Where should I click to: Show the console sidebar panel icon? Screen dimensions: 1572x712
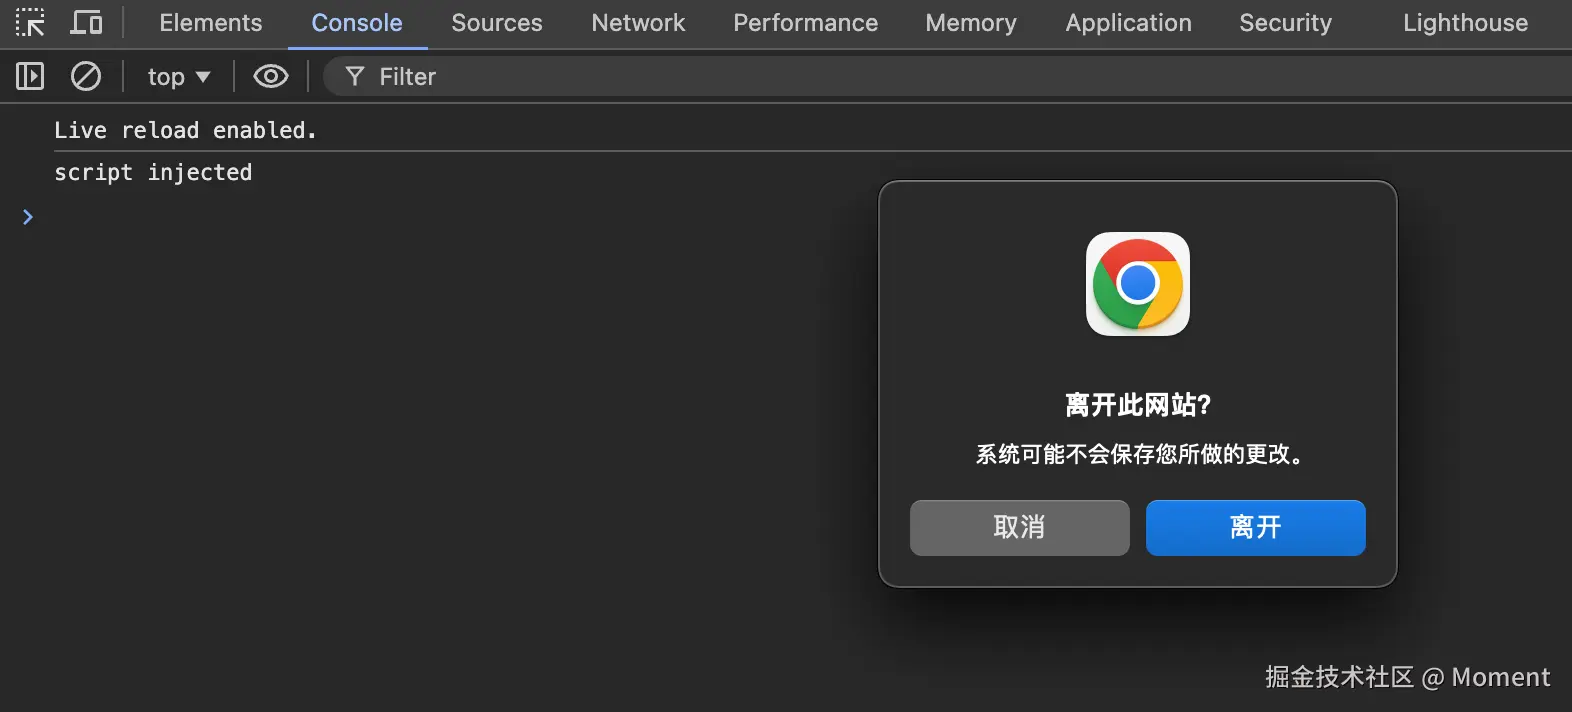click(x=30, y=76)
